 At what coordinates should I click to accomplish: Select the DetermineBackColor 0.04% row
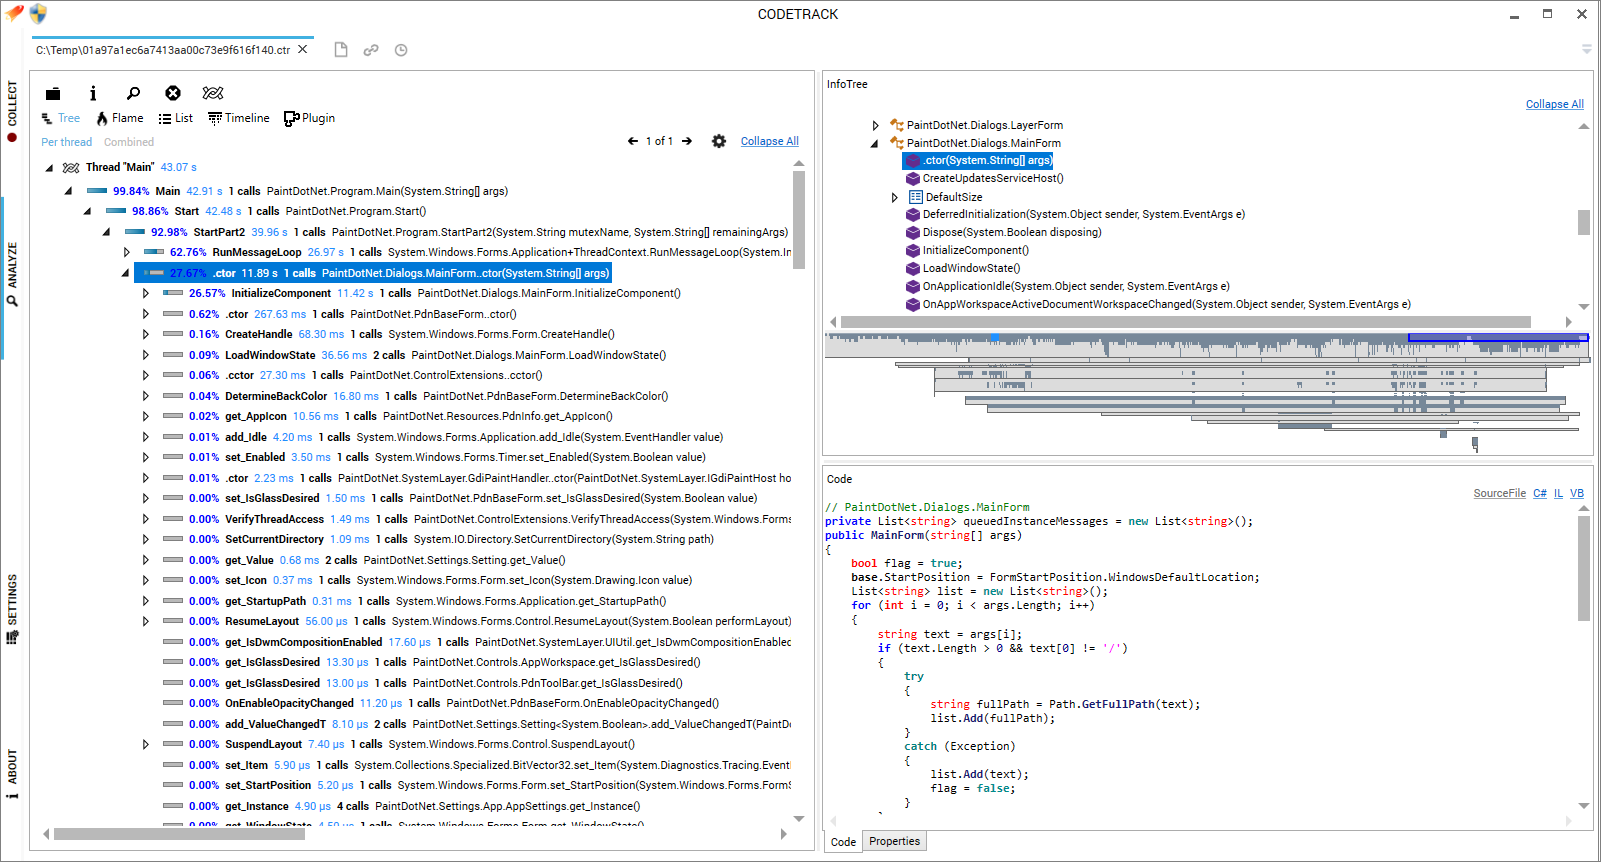pos(415,396)
